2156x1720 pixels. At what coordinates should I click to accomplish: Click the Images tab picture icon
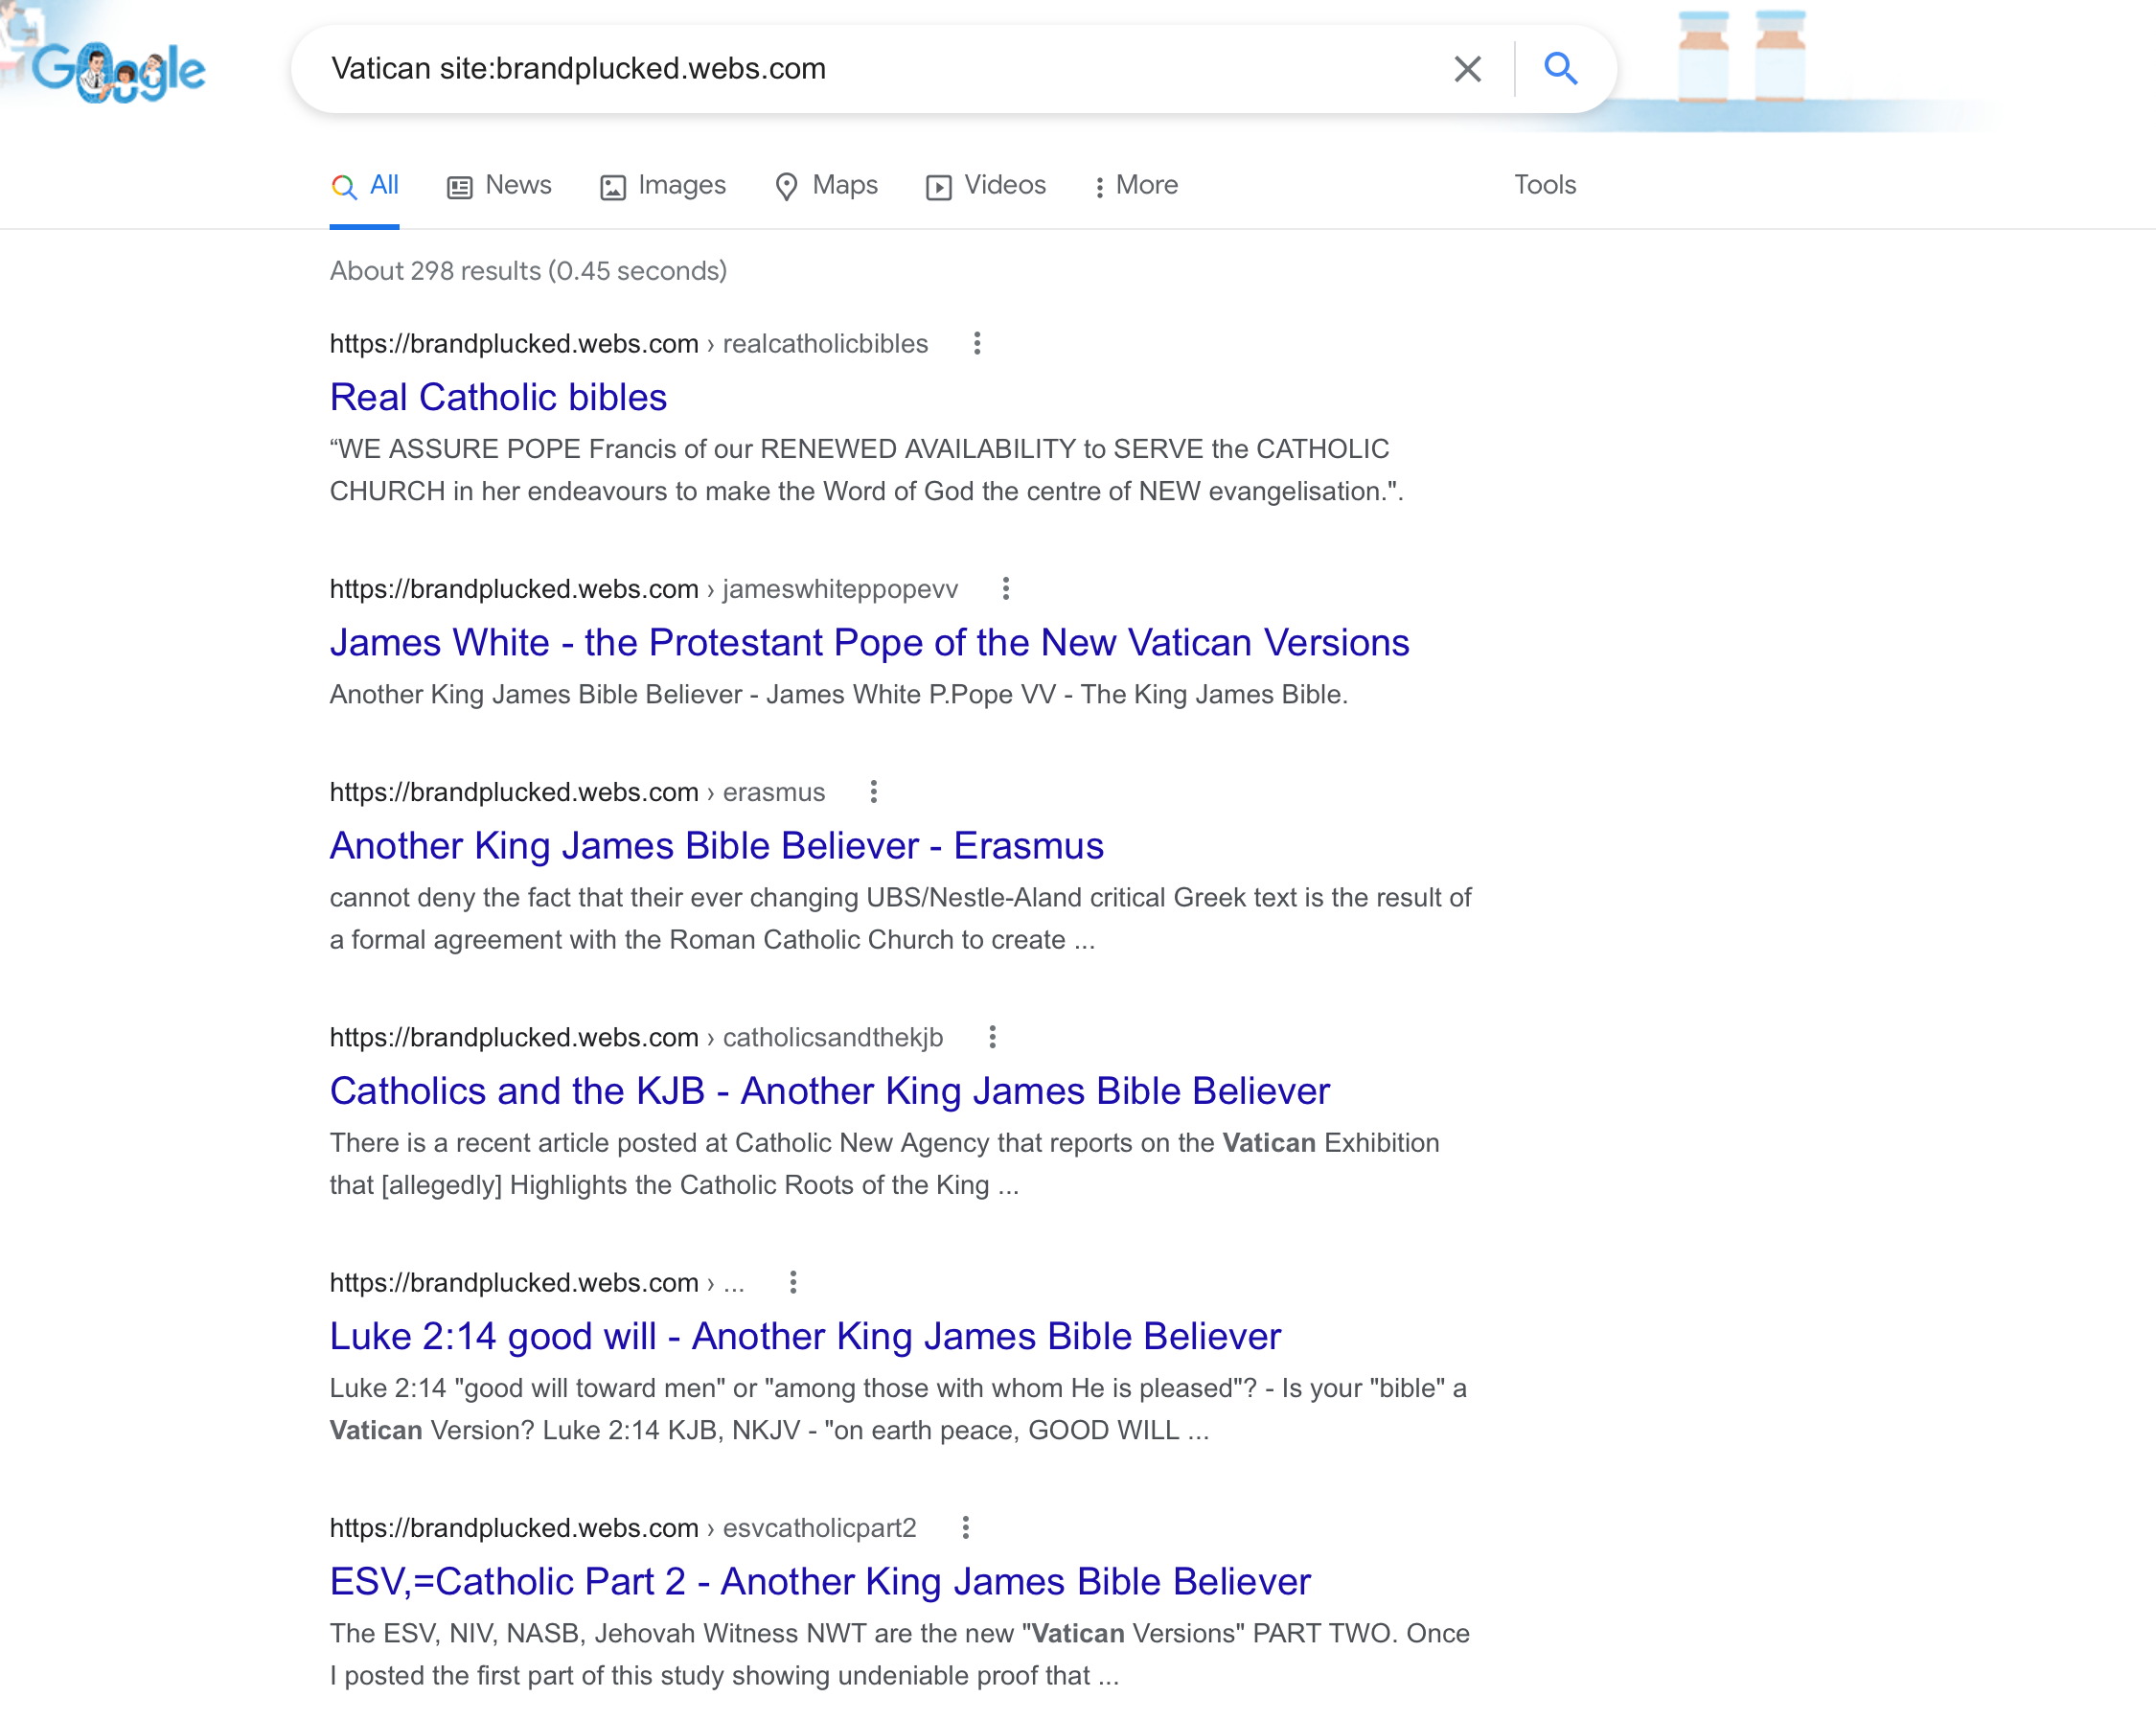613,187
